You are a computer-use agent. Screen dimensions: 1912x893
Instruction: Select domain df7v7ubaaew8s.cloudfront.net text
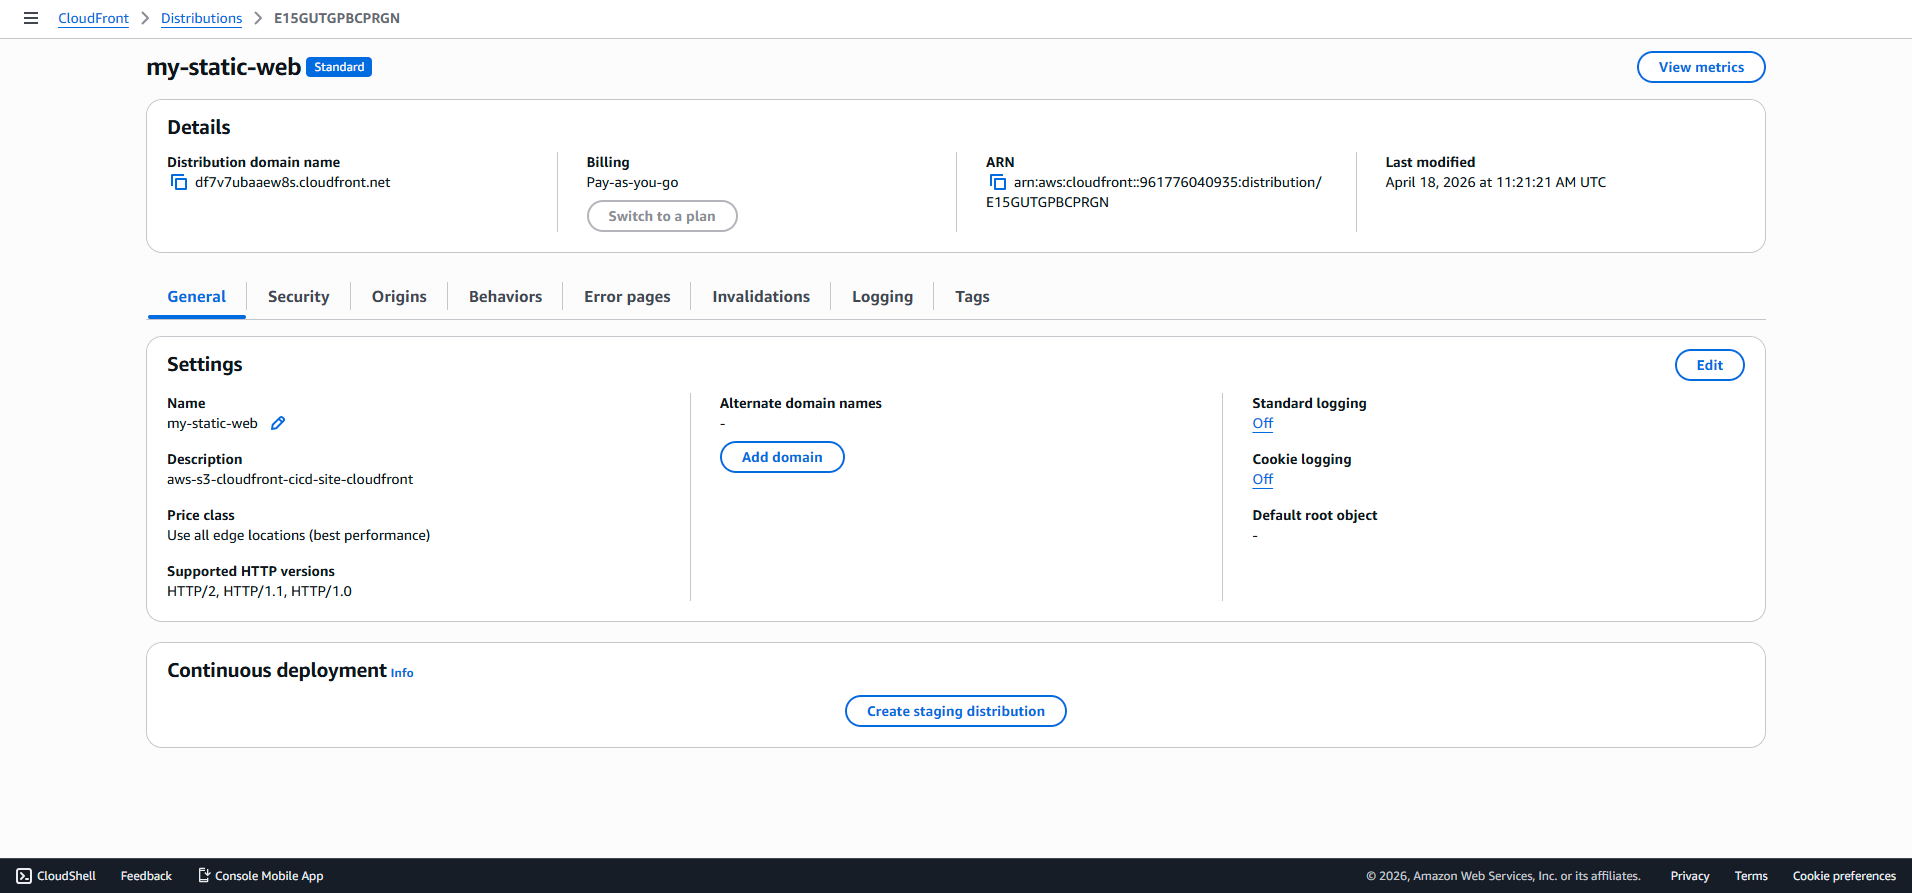tap(292, 182)
